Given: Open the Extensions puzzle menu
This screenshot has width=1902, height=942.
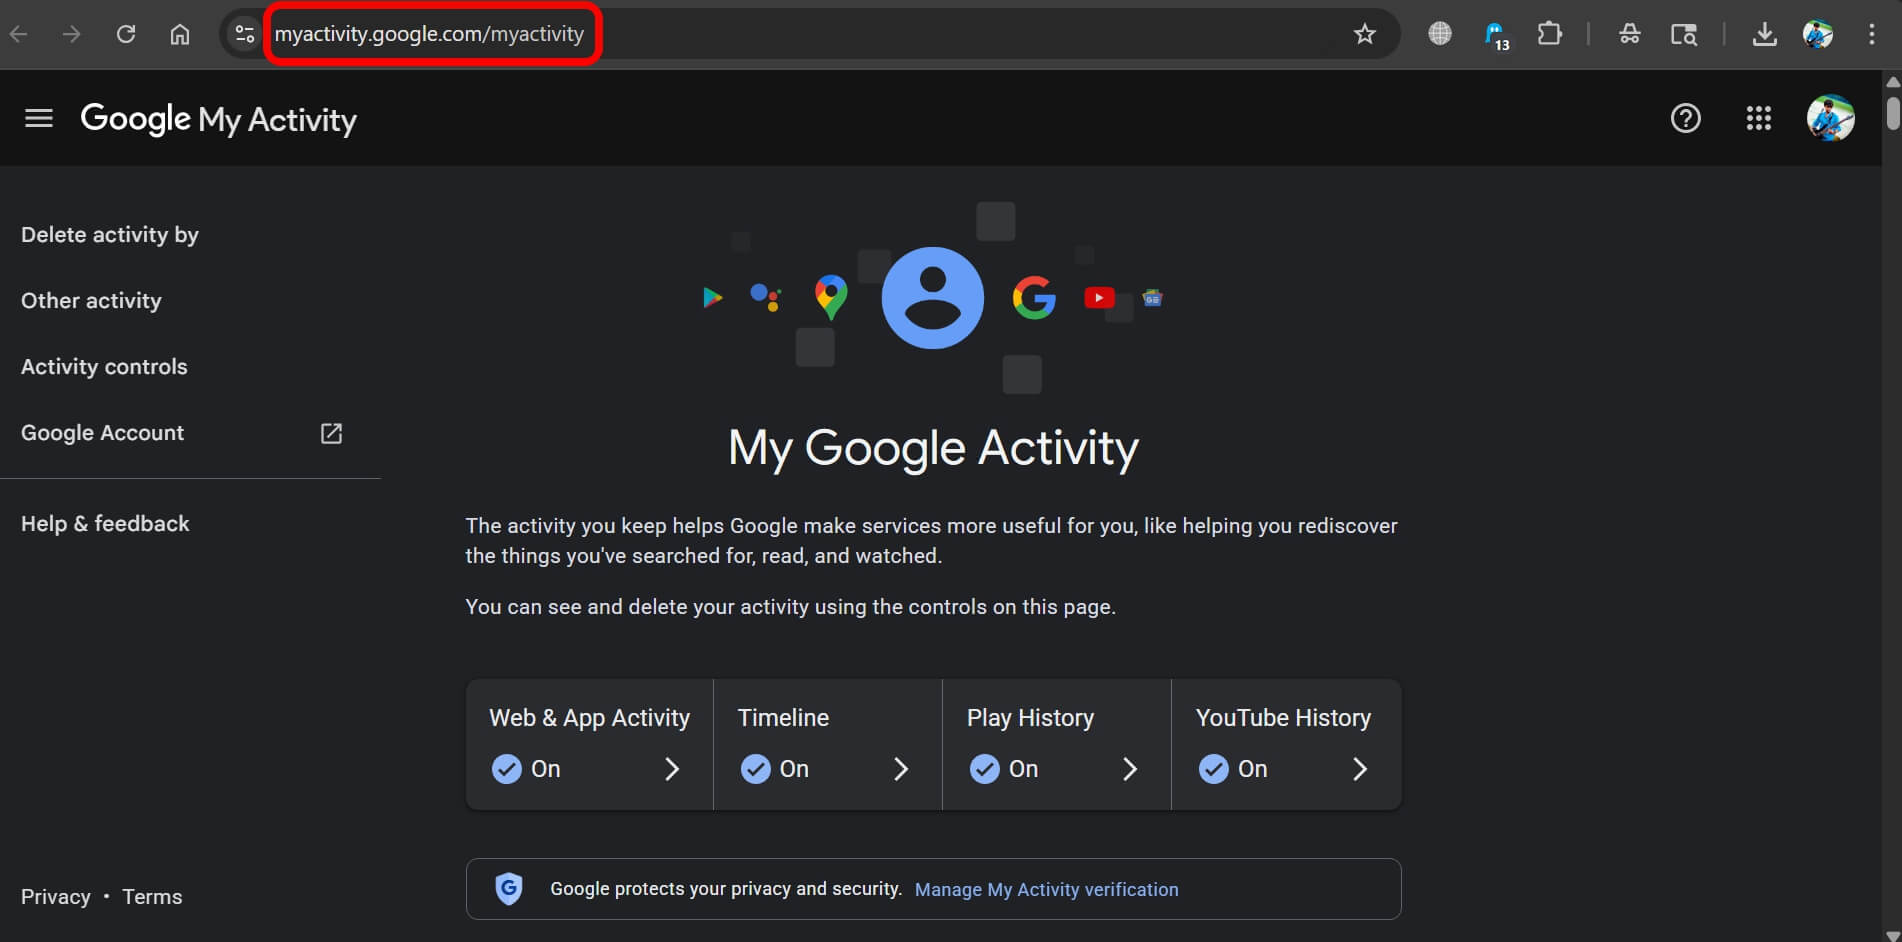Looking at the screenshot, I should pyautogui.click(x=1549, y=33).
